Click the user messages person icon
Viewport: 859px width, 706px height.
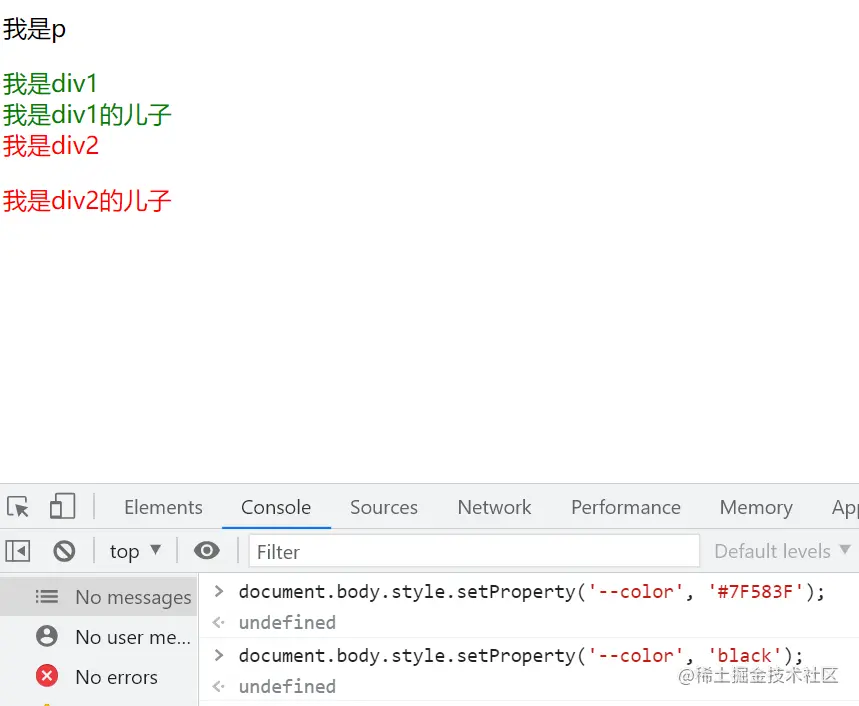pos(47,636)
